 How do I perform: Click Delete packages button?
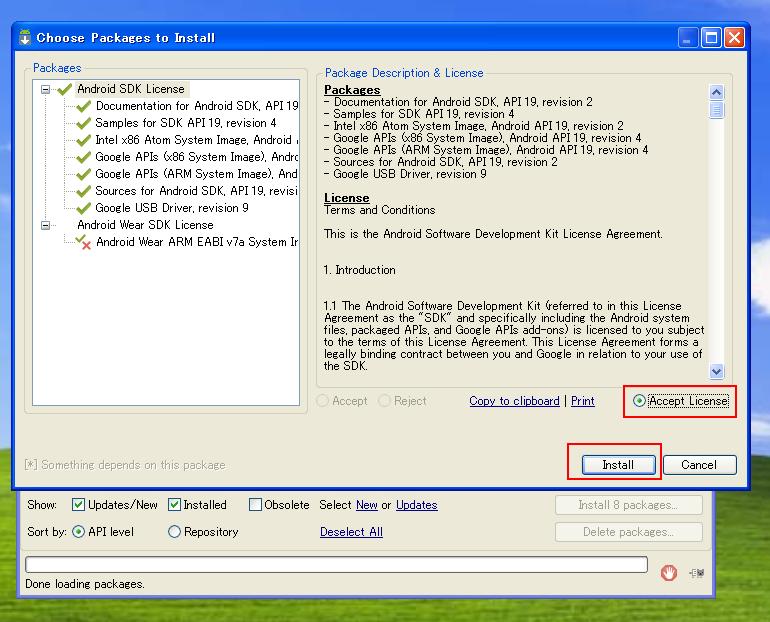[629, 532]
